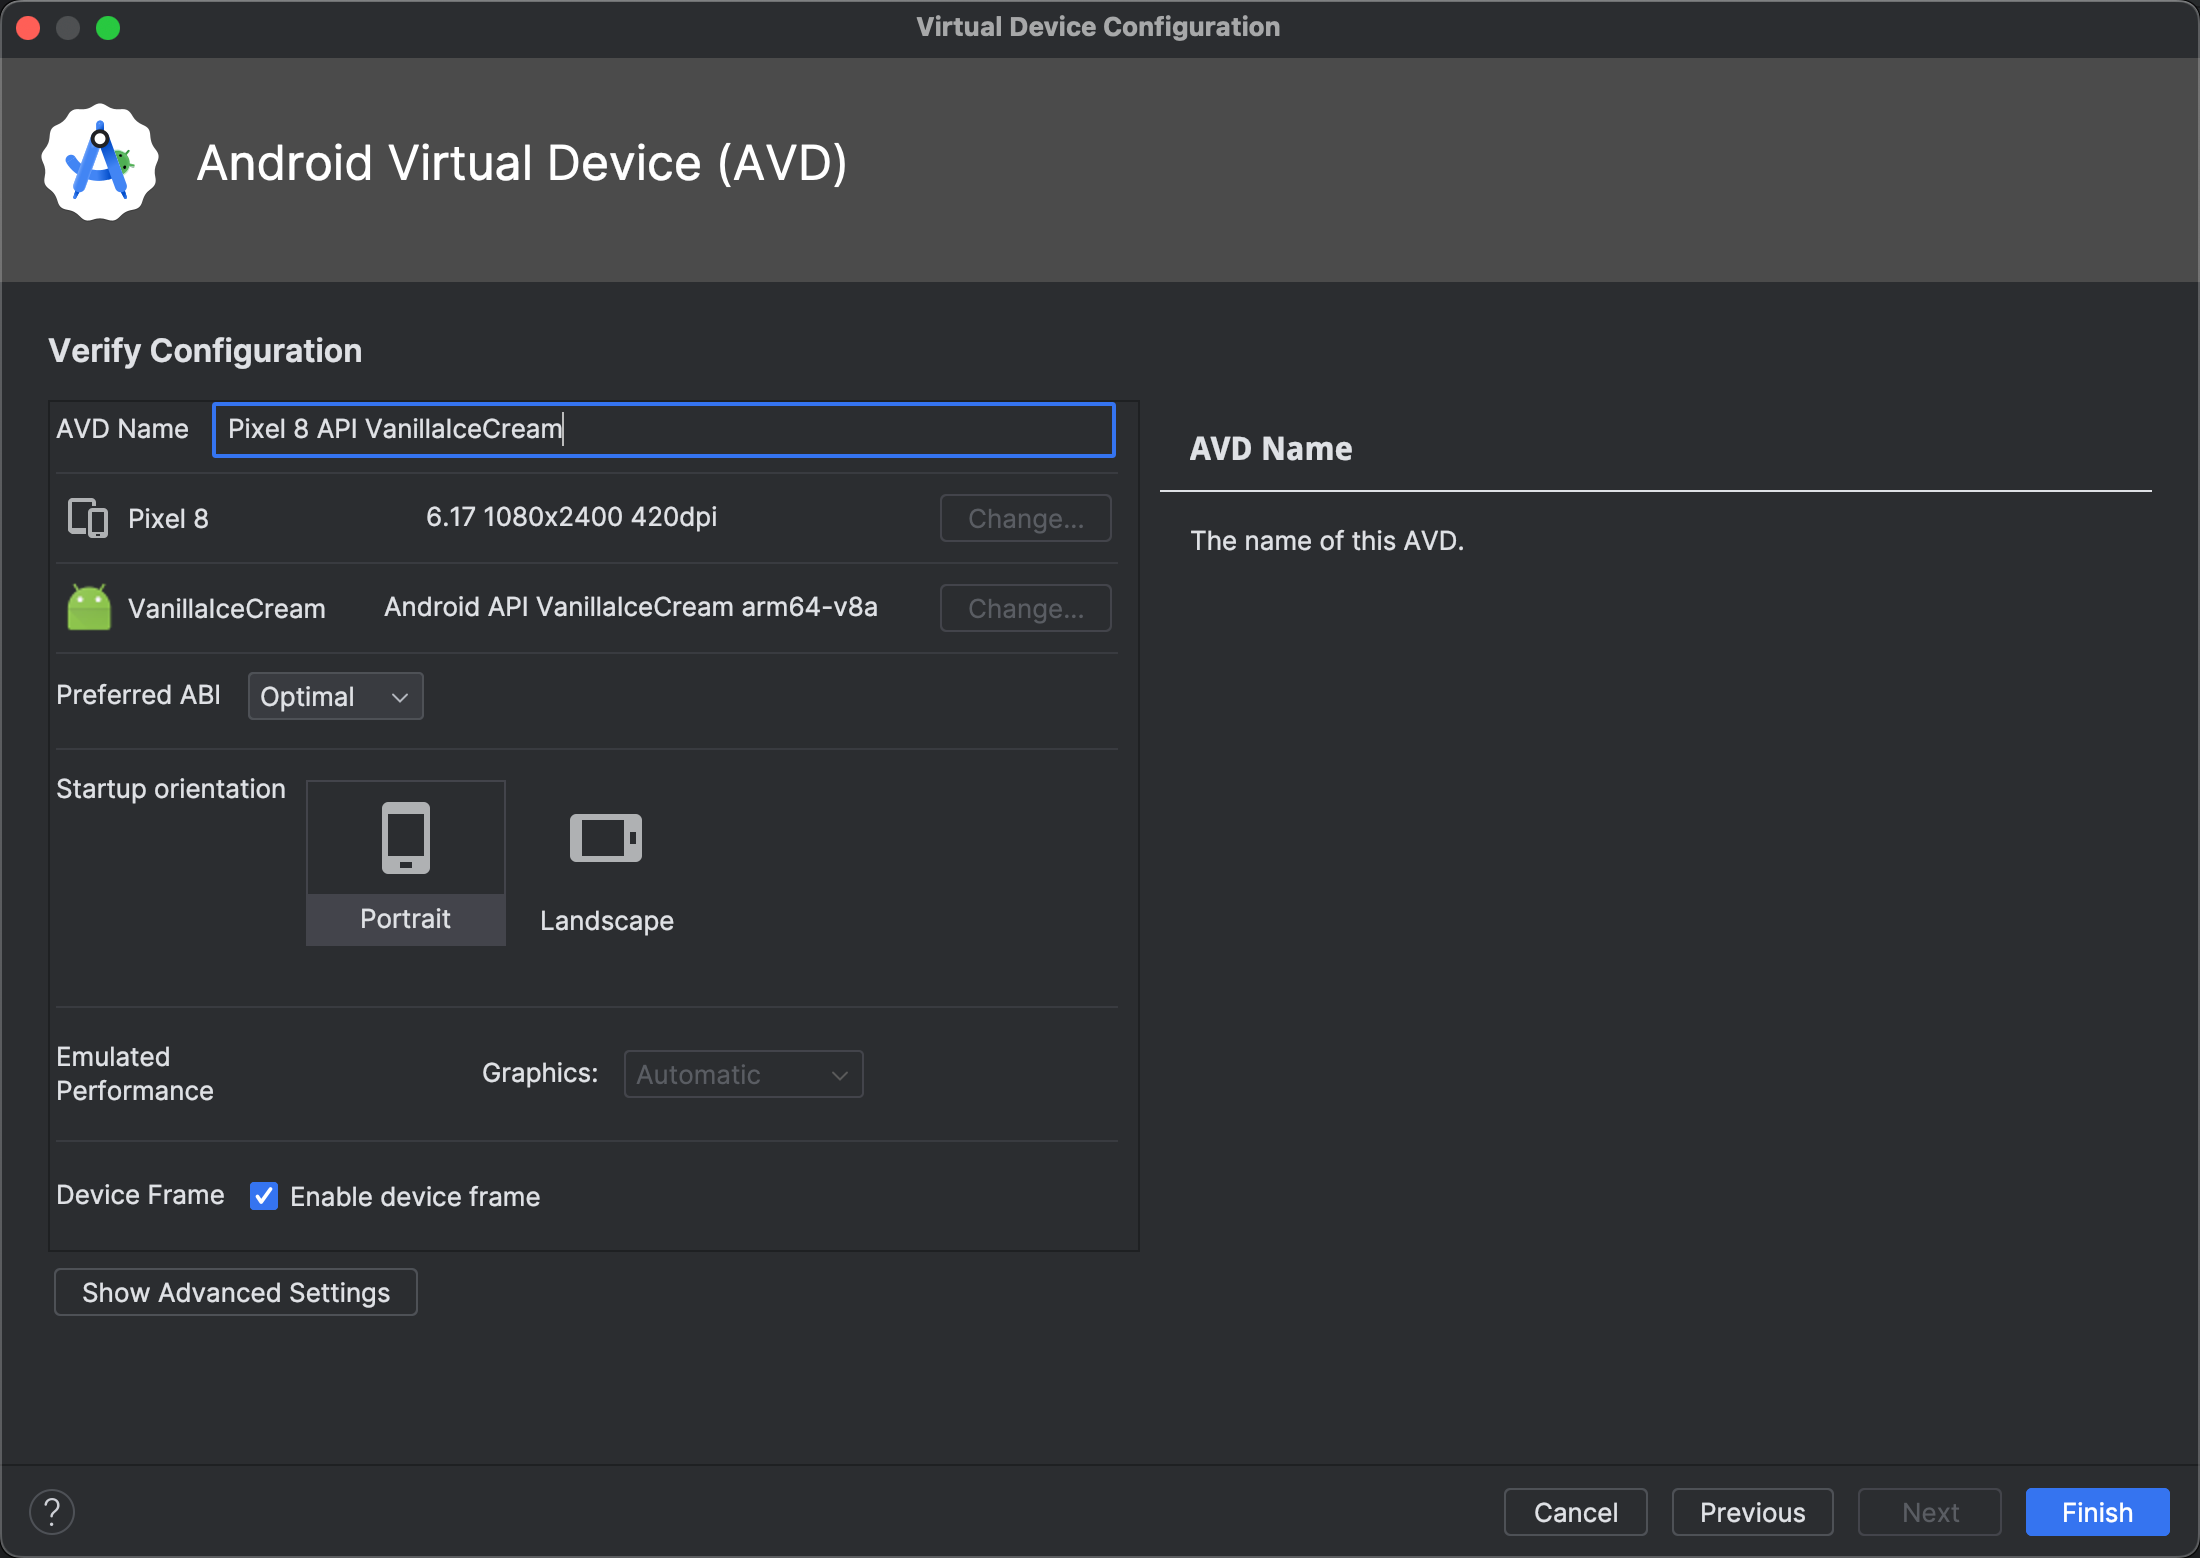2200x1558 pixels.
Task: Open help with the question mark icon
Action: pos(52,1512)
